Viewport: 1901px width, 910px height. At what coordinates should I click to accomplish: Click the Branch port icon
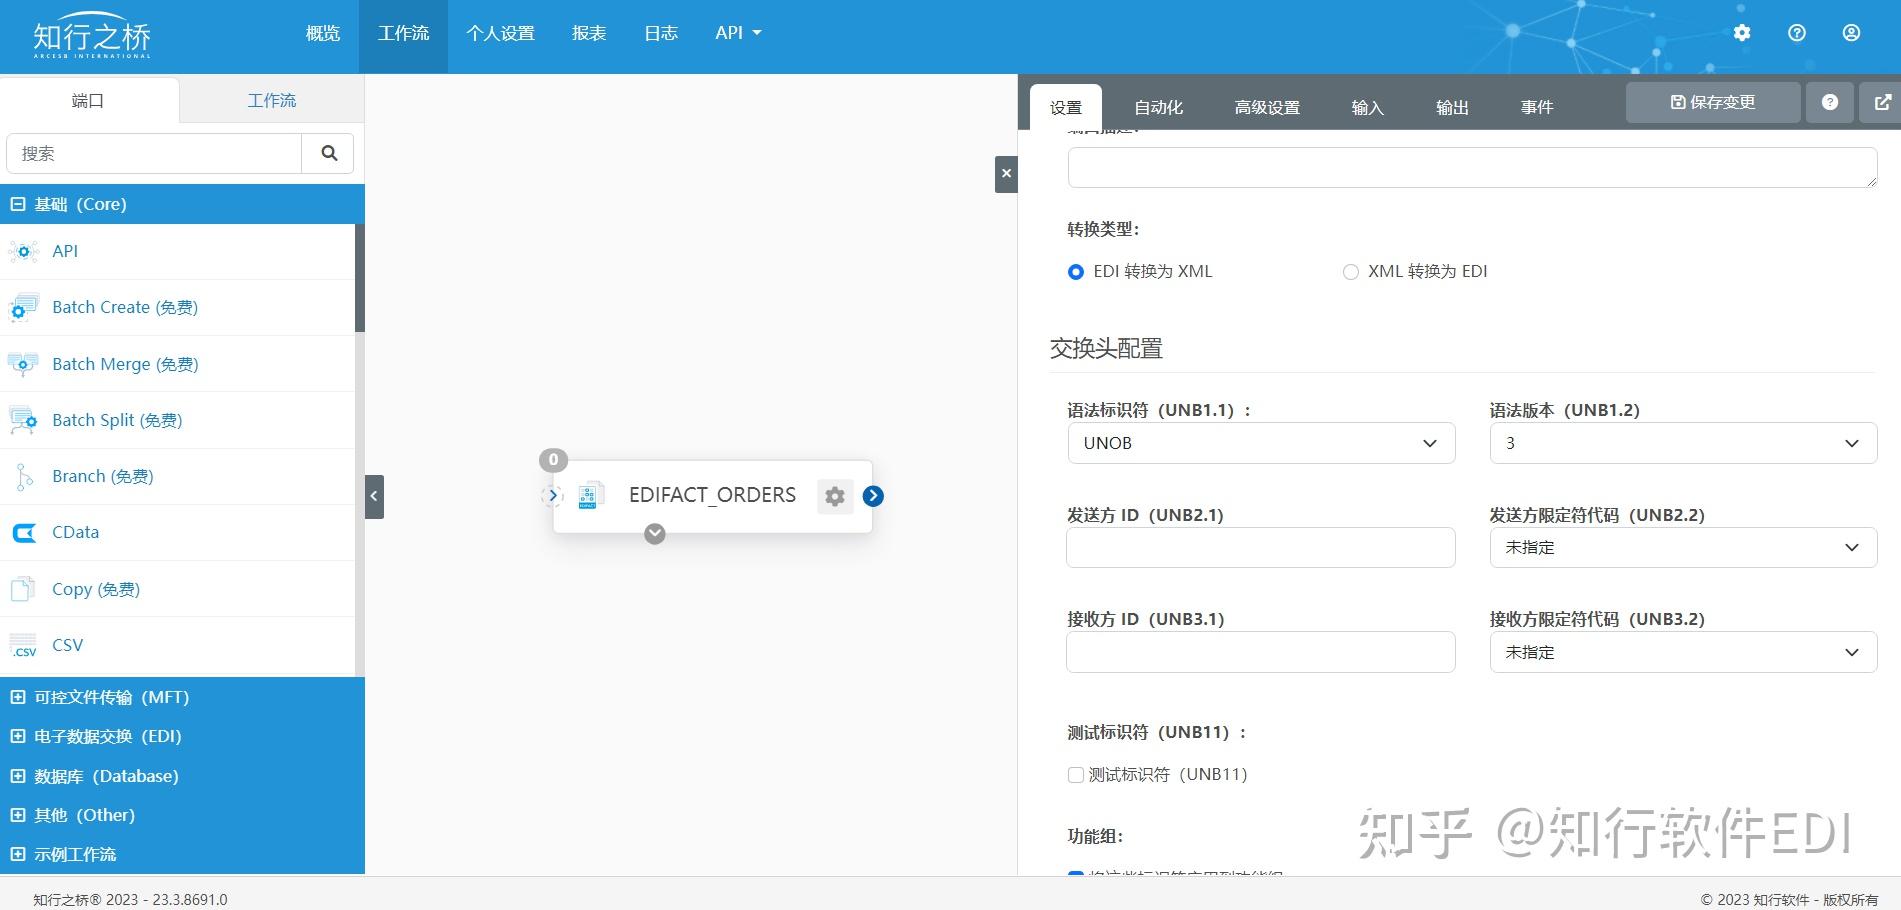22,476
